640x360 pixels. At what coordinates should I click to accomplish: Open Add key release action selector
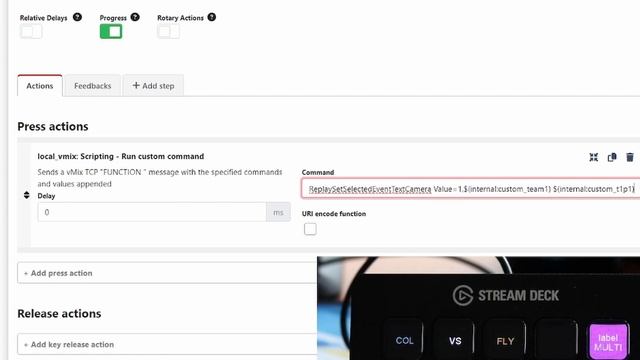[x=167, y=344]
